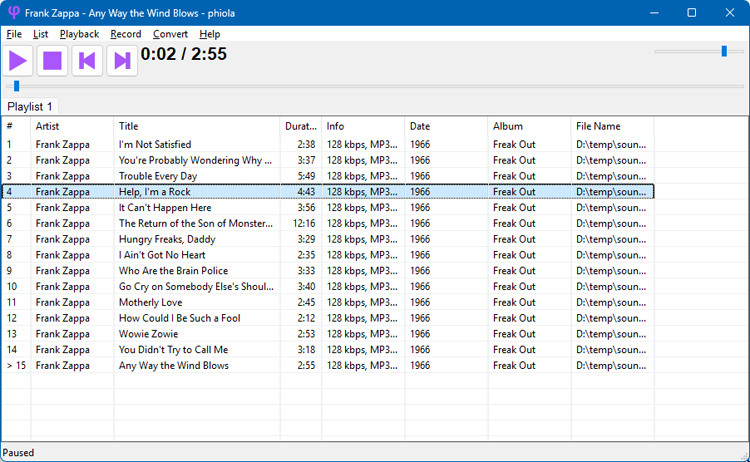Viewport: 750px width, 462px height.
Task: Select "Any Way the Wind Blows" row
Action: coord(174,366)
